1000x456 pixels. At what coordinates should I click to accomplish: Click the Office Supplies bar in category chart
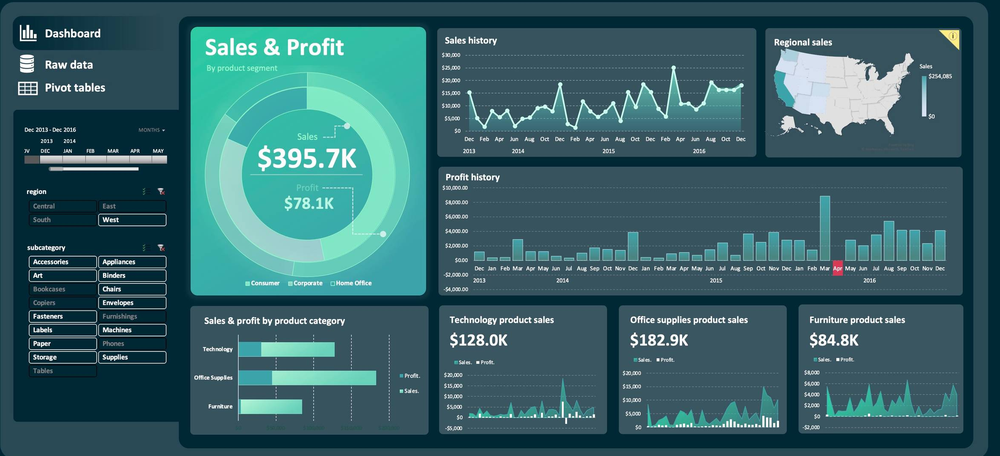point(308,378)
